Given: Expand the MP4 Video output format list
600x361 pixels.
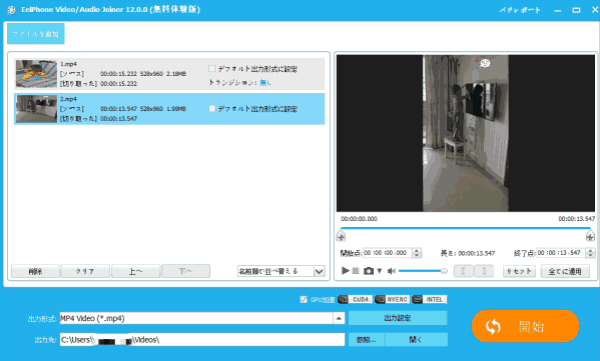Looking at the screenshot, I should 339,318.
